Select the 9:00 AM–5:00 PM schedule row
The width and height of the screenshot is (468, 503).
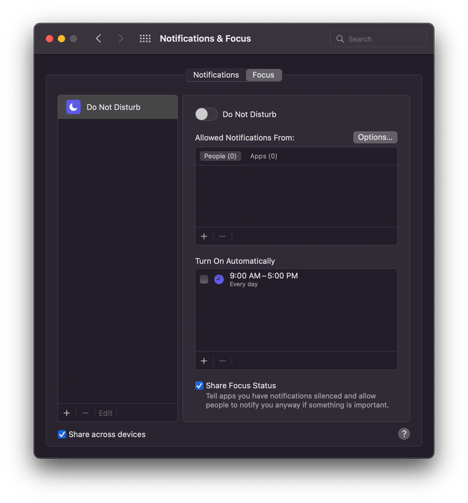(296, 279)
